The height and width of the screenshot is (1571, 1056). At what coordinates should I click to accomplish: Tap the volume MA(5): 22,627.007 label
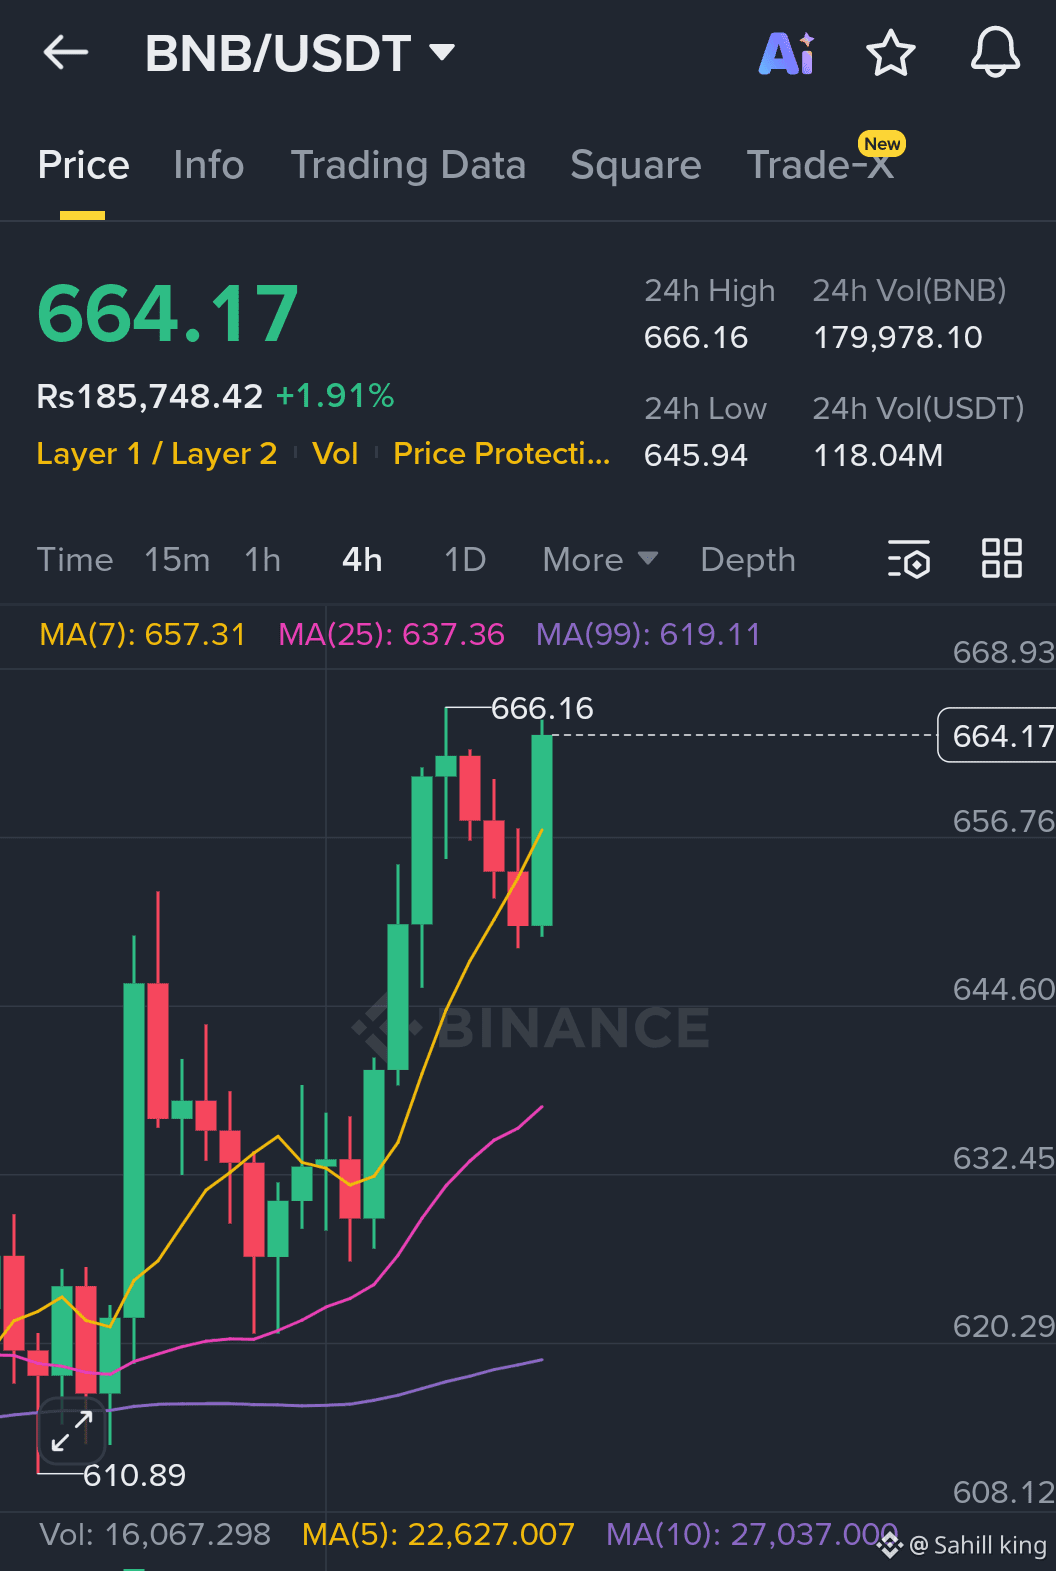tap(438, 1535)
